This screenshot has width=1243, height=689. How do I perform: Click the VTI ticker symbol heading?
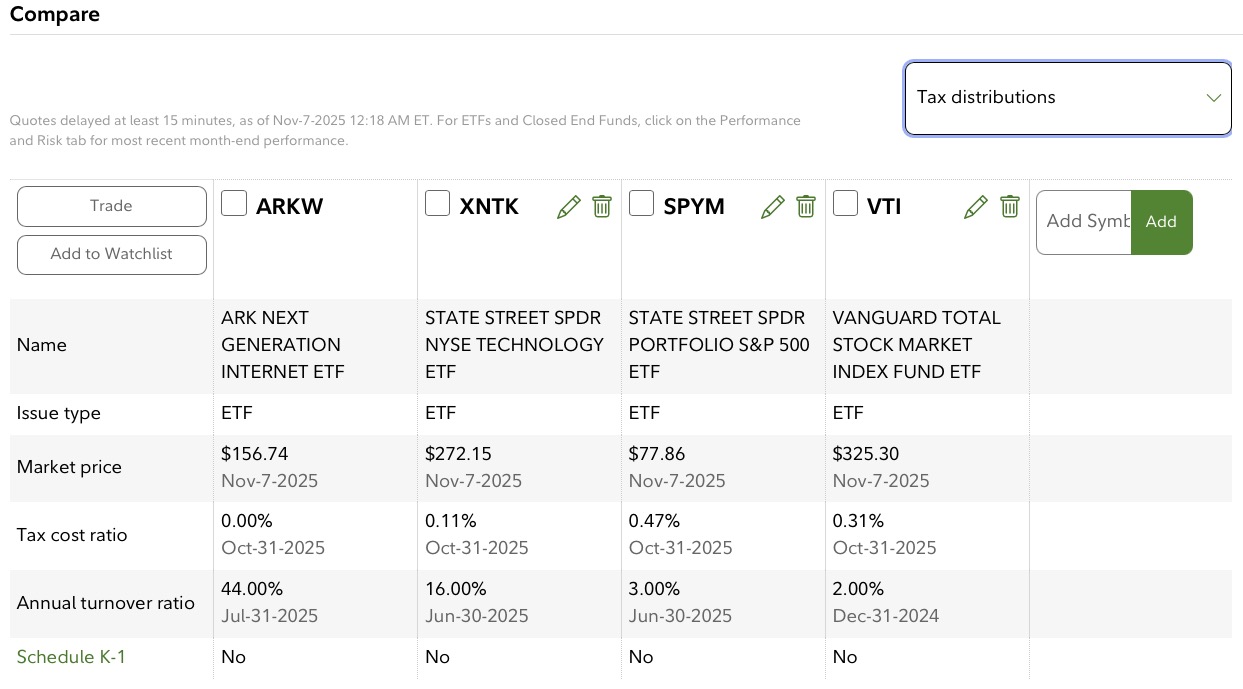tap(884, 207)
